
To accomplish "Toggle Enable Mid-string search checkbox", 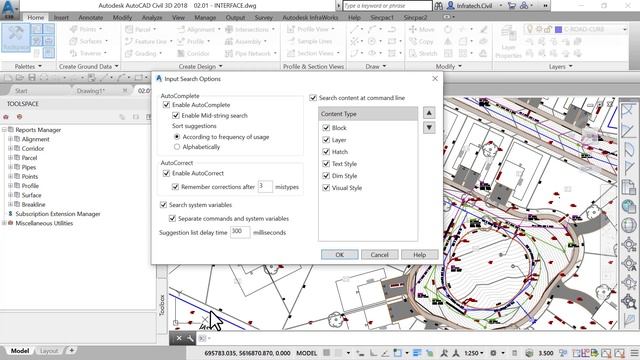I will [x=176, y=116].
